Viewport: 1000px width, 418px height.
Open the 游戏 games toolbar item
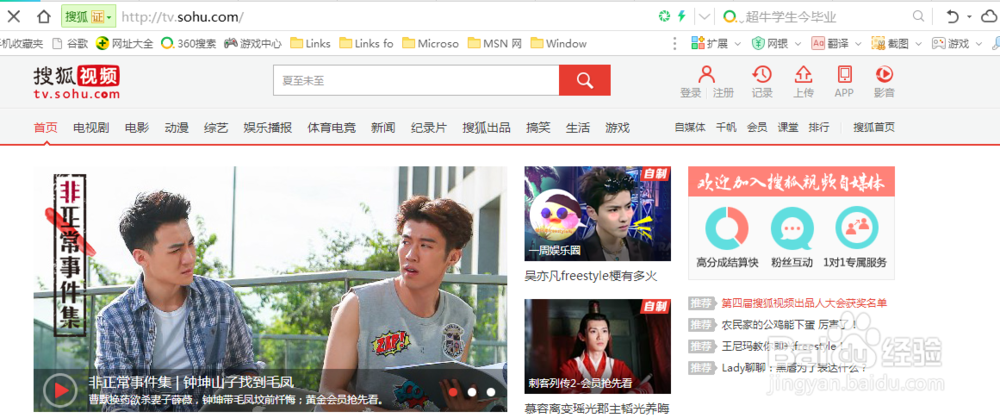950,43
